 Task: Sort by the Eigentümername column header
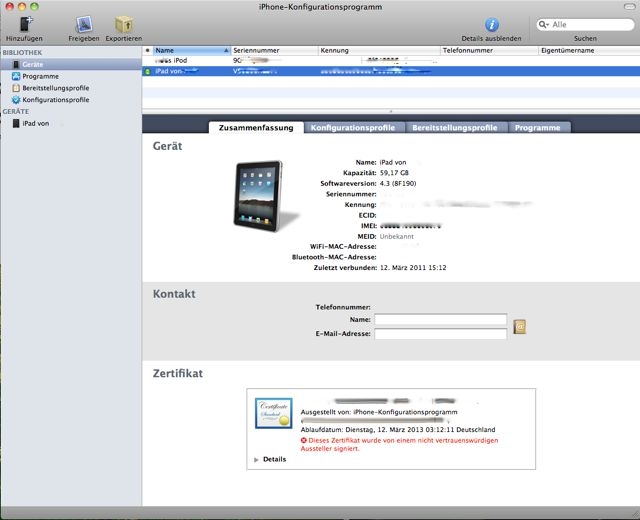coord(589,51)
